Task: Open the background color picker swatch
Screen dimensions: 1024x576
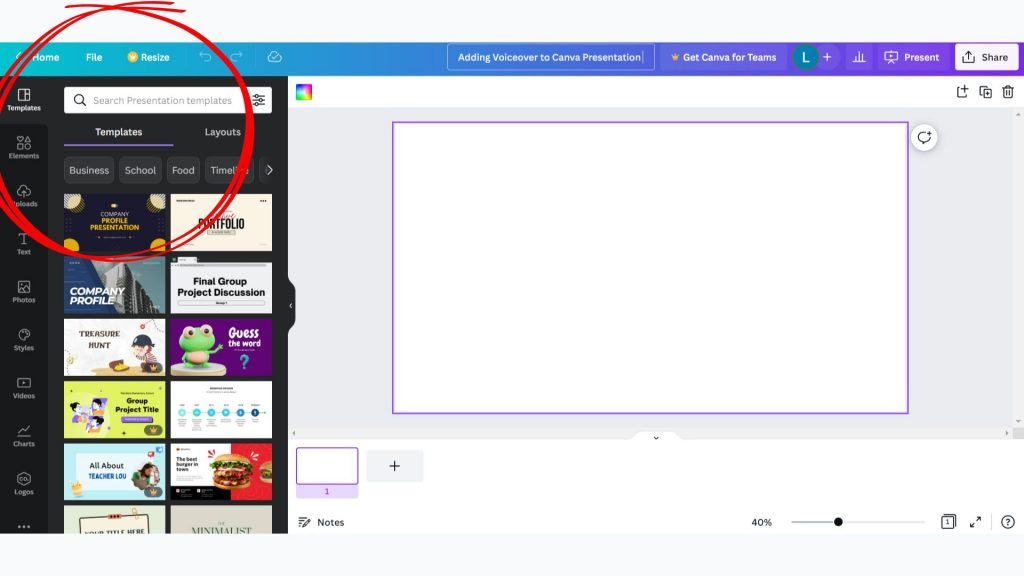Action: 304,92
